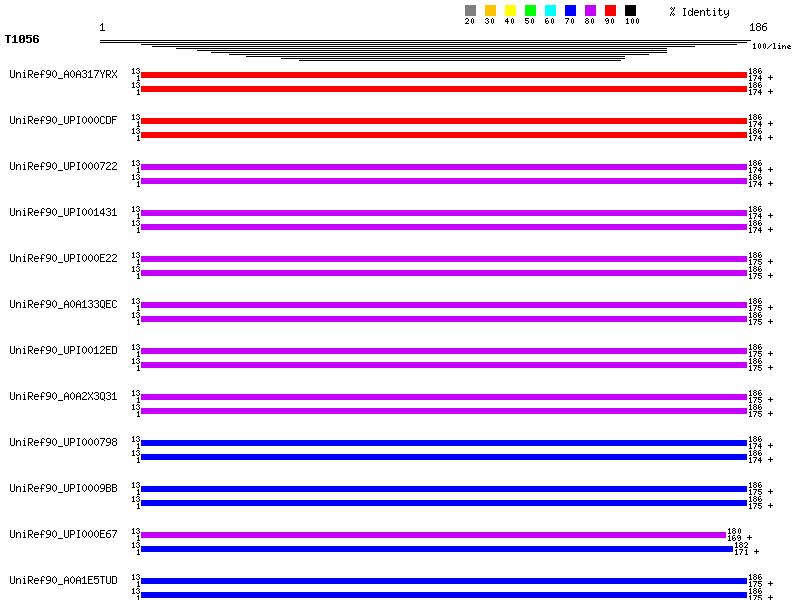The height and width of the screenshot is (600, 800).
Task: Select the UniRef90_UPI000722 hit label
Action: point(63,166)
